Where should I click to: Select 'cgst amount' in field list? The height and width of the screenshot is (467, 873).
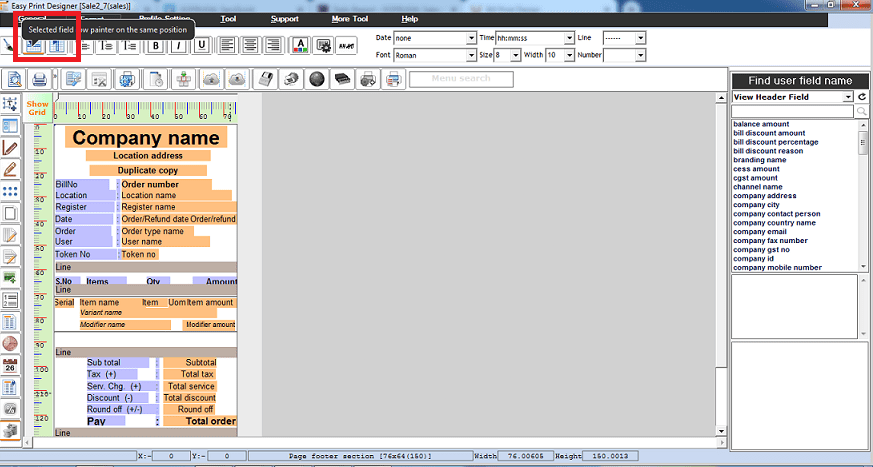[755, 178]
